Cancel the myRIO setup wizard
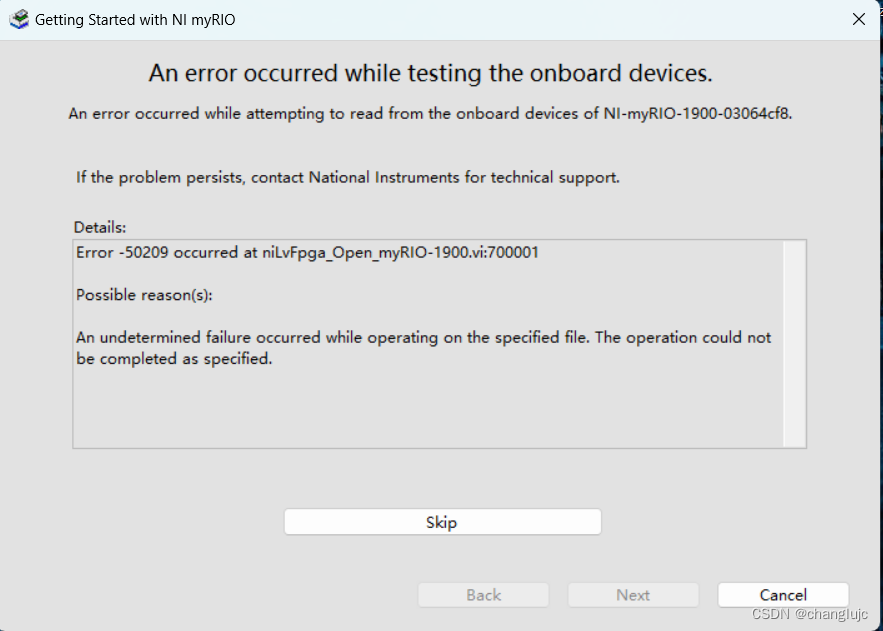 coord(783,595)
